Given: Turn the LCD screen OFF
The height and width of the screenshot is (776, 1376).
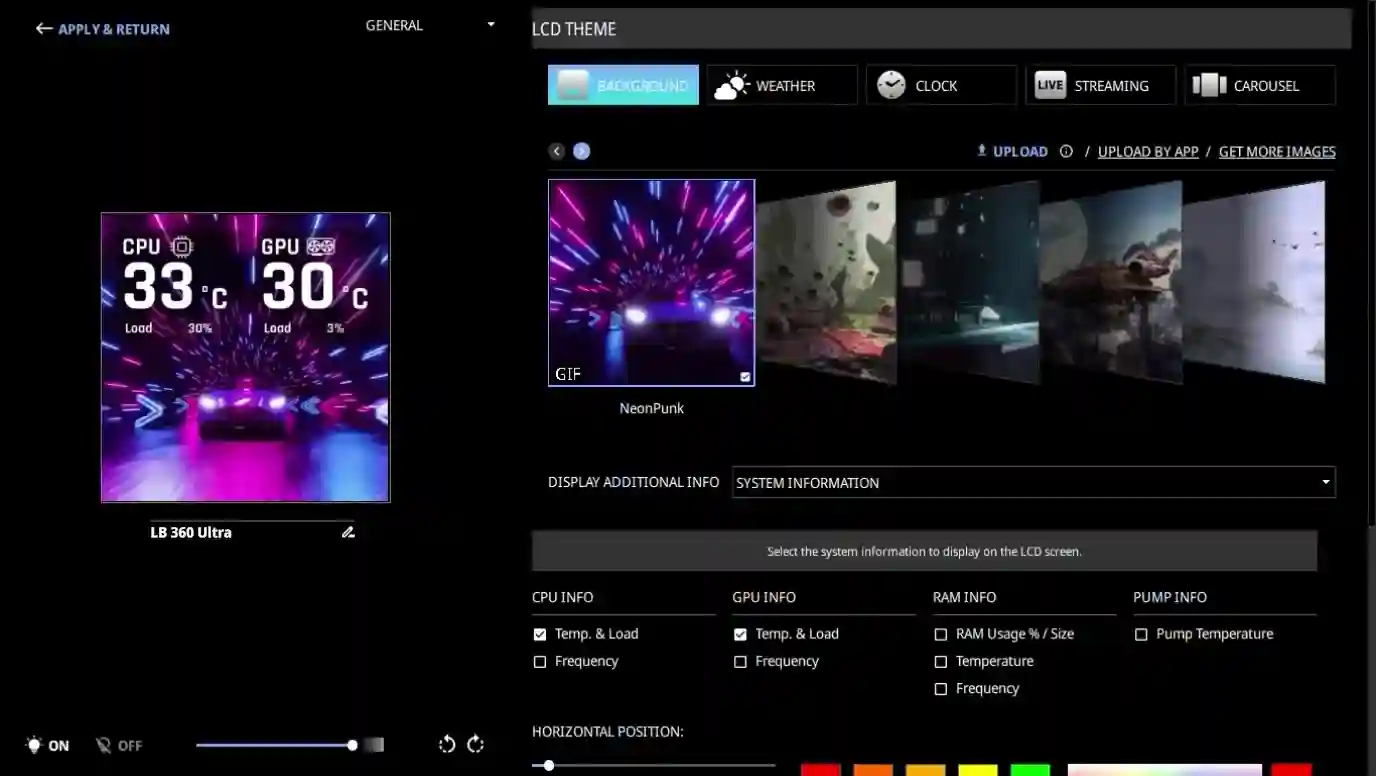Looking at the screenshot, I should (x=119, y=744).
